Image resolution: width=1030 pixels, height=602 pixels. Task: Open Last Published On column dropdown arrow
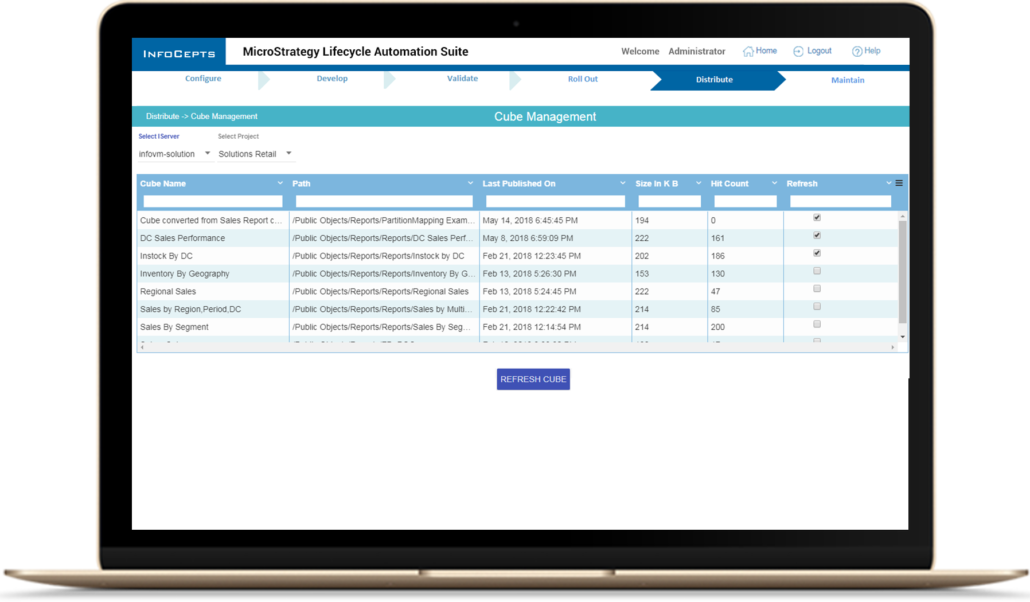623,184
